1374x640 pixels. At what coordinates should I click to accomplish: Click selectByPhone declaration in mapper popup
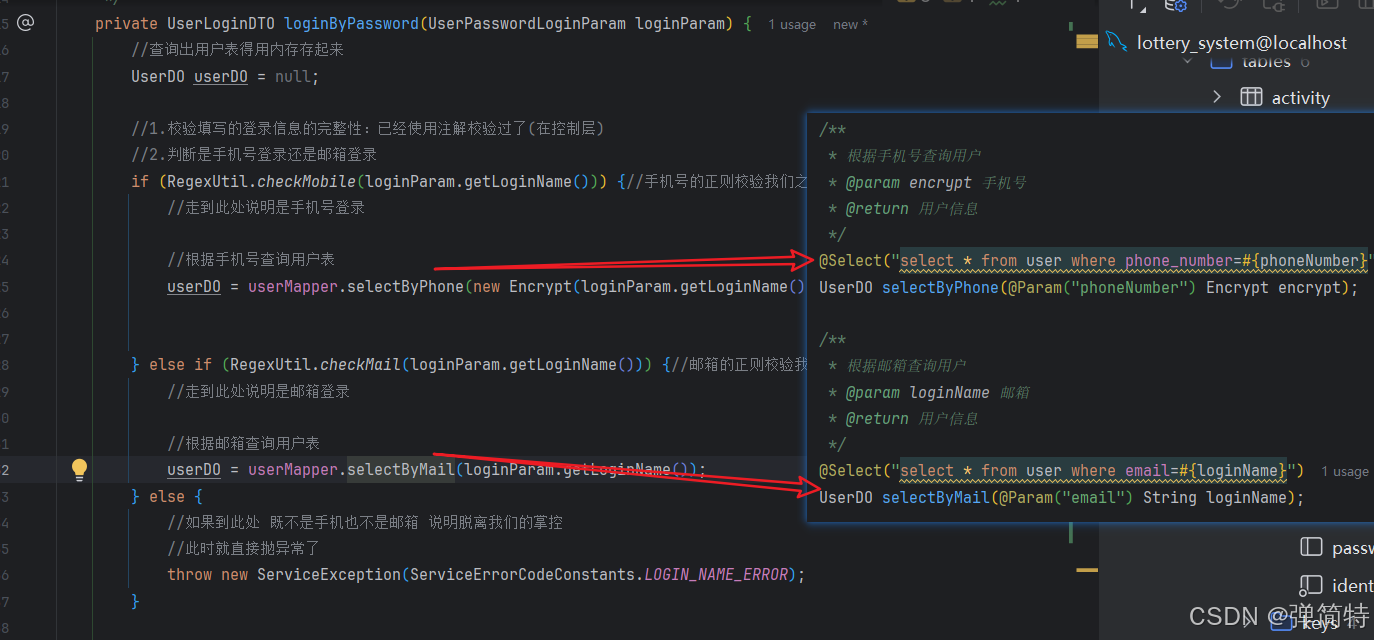940,287
